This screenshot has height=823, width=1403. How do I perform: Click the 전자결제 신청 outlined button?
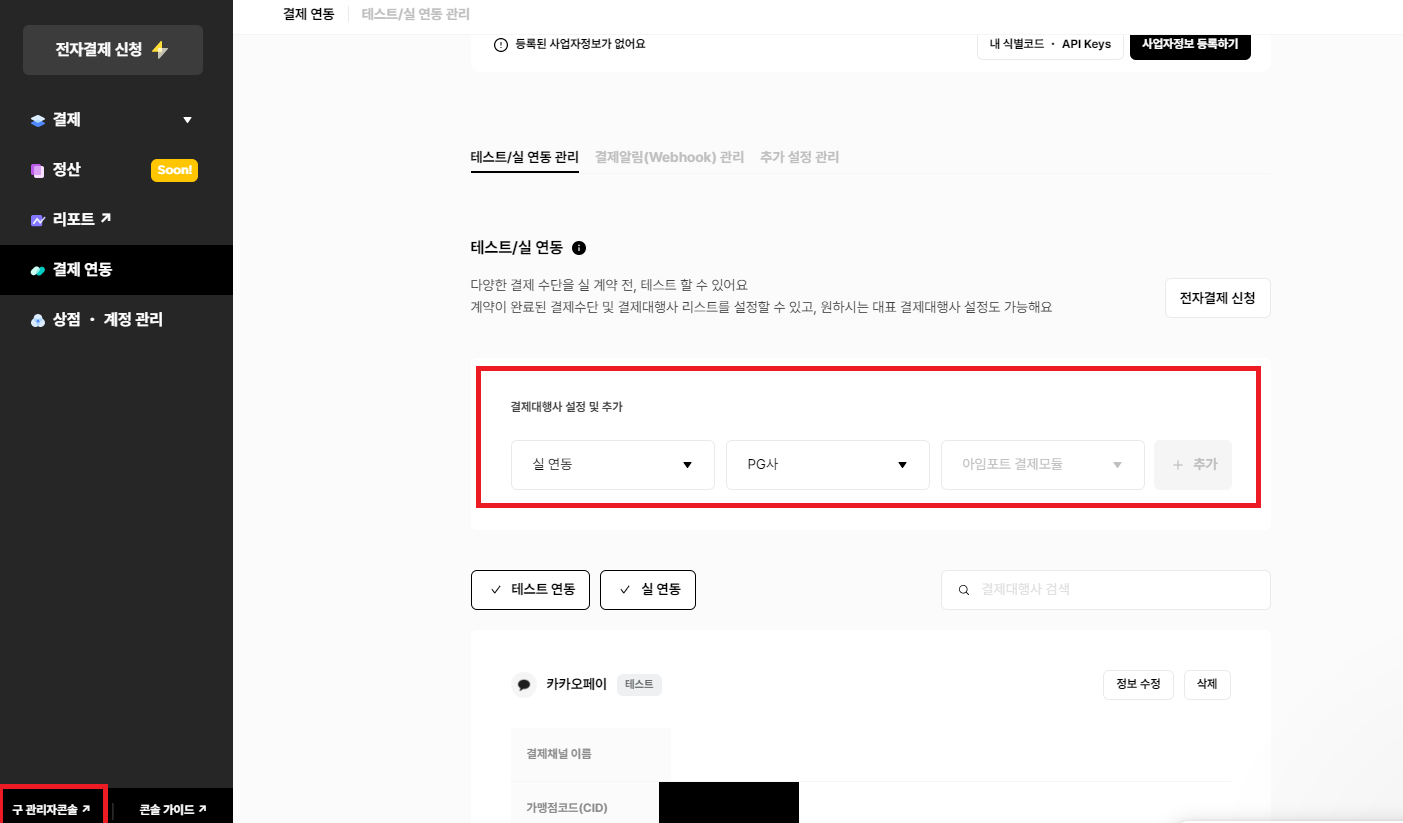click(x=1218, y=298)
